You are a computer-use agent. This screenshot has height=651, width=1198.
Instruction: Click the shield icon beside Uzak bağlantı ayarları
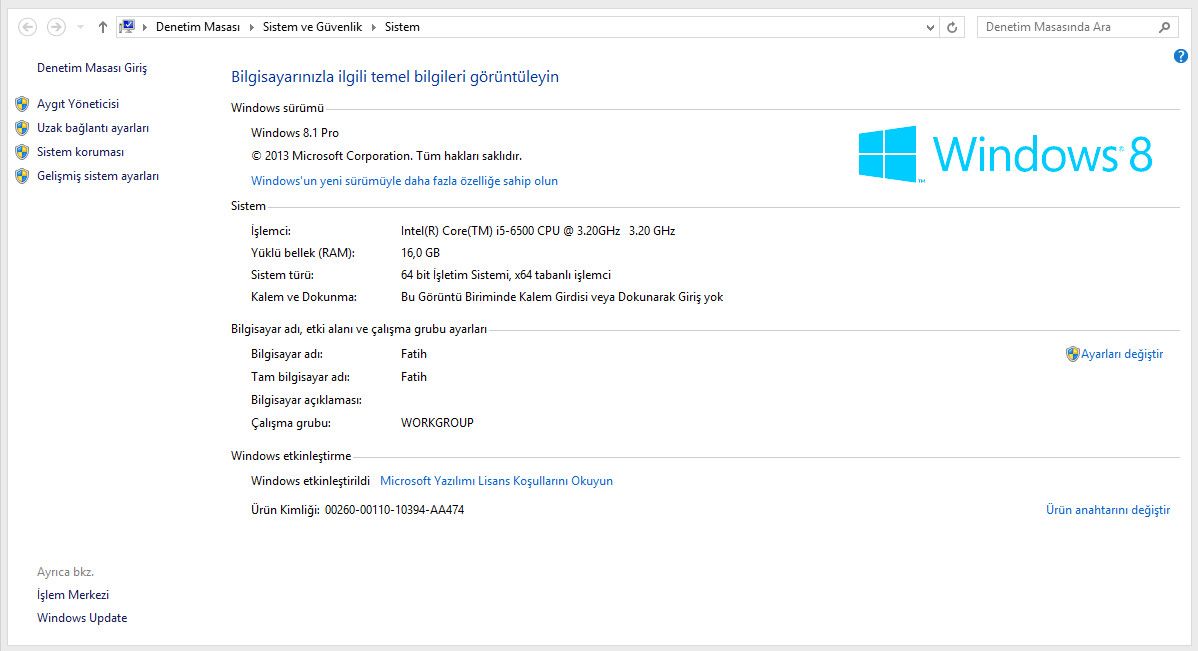point(22,128)
